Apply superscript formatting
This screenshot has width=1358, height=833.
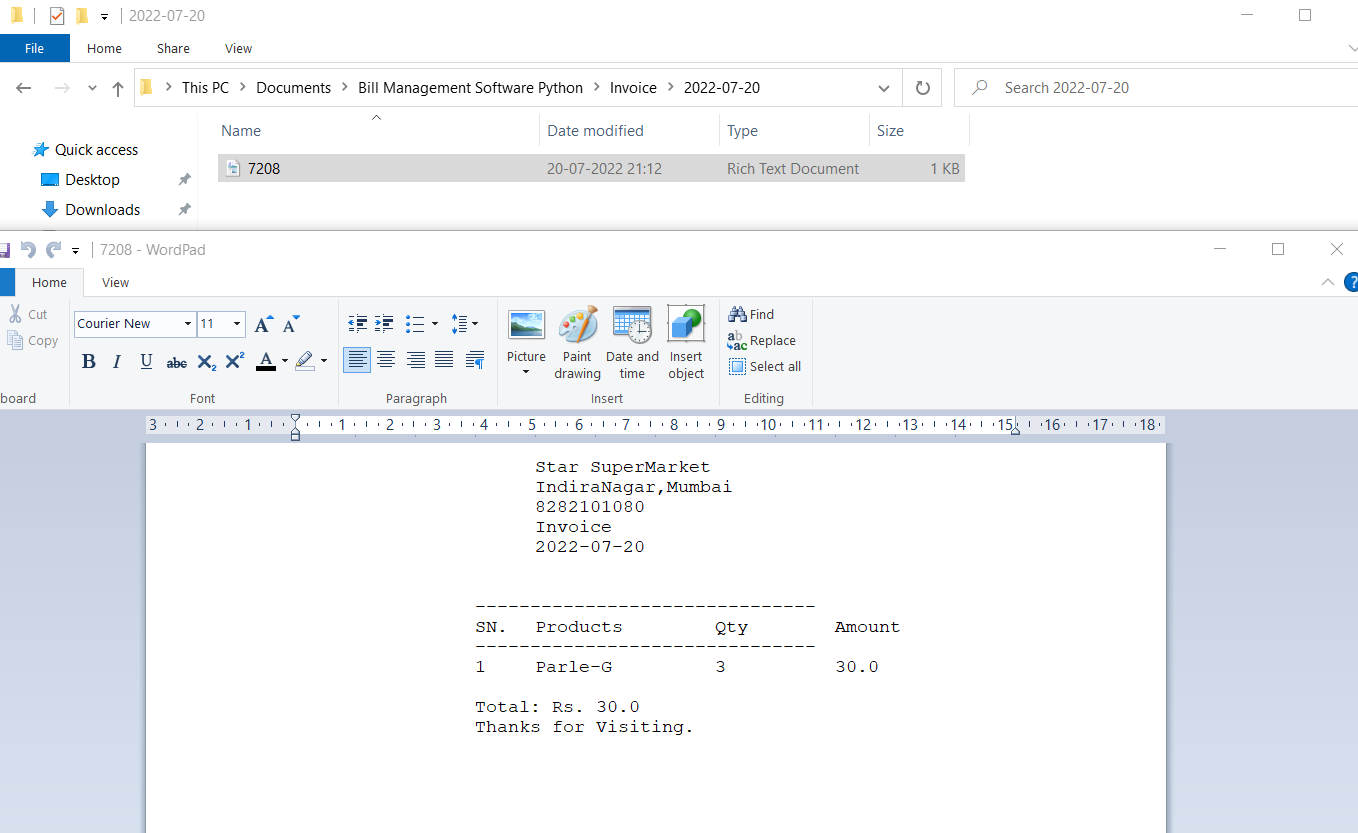[233, 361]
